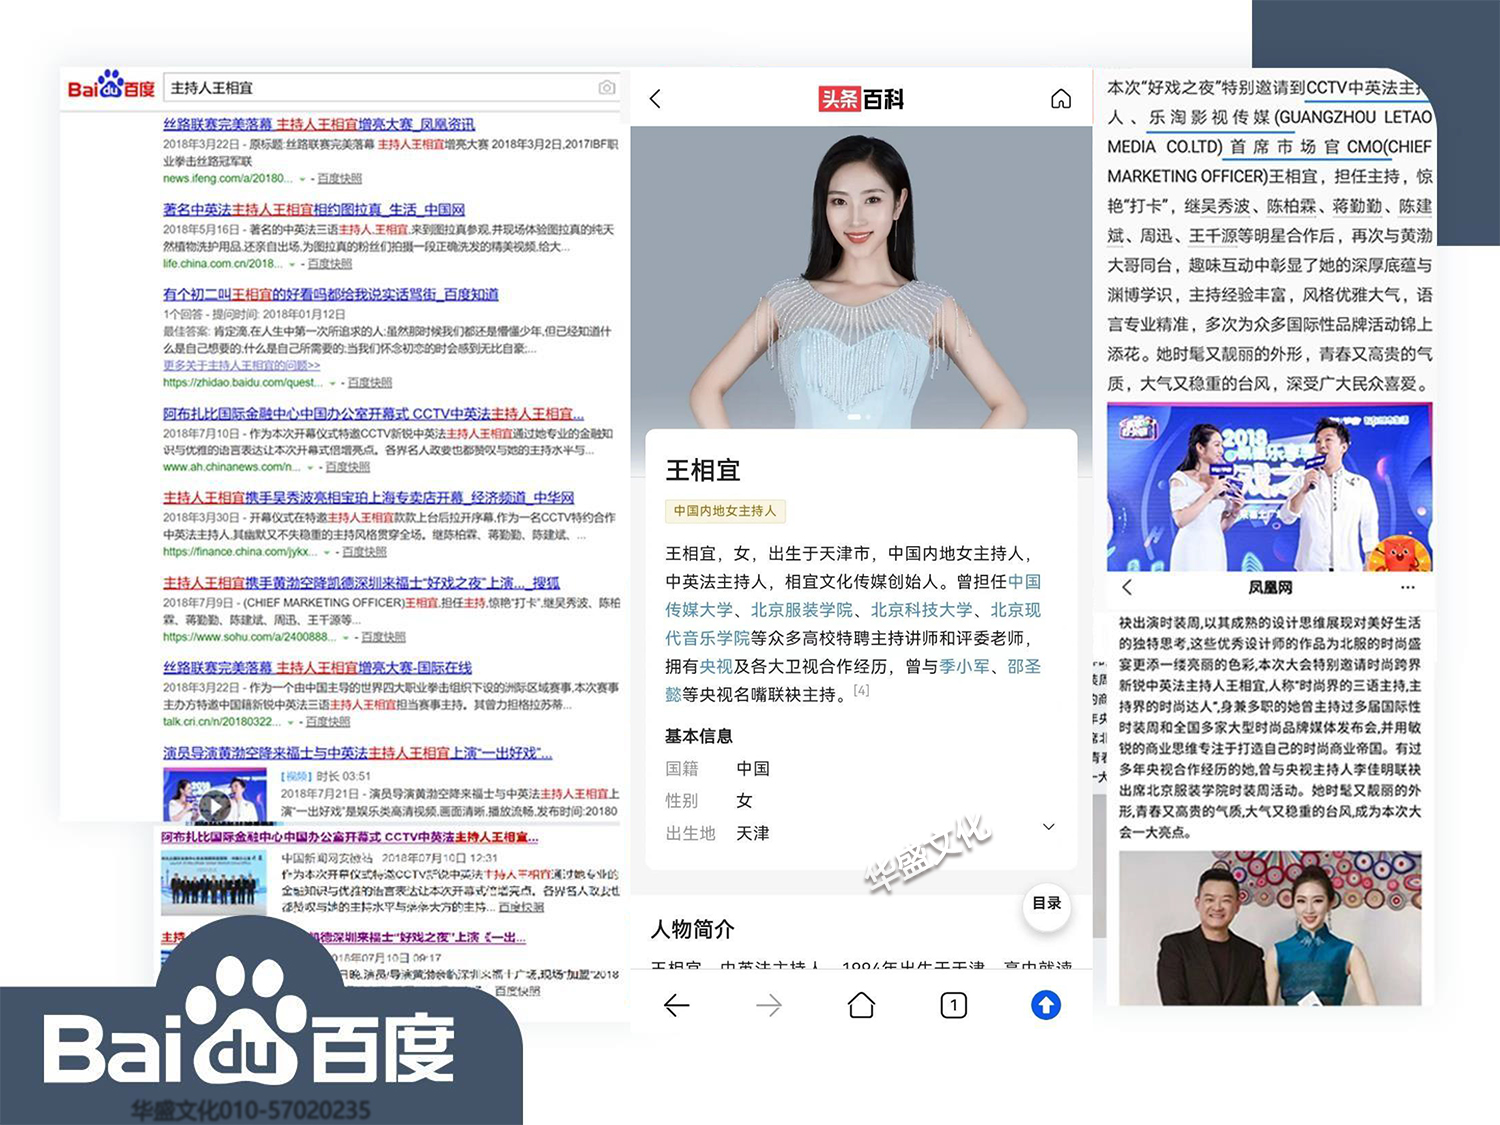Tap the 头条百科 logo at top
The image size is (1500, 1125).
click(x=861, y=99)
